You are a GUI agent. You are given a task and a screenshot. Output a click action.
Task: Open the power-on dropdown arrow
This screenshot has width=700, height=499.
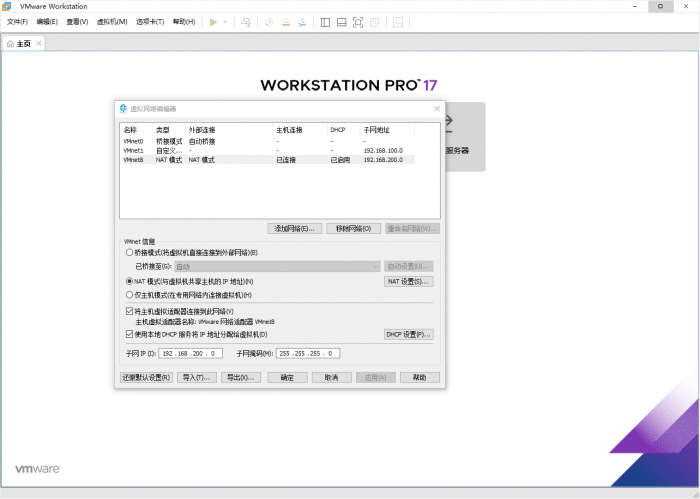pos(225,21)
